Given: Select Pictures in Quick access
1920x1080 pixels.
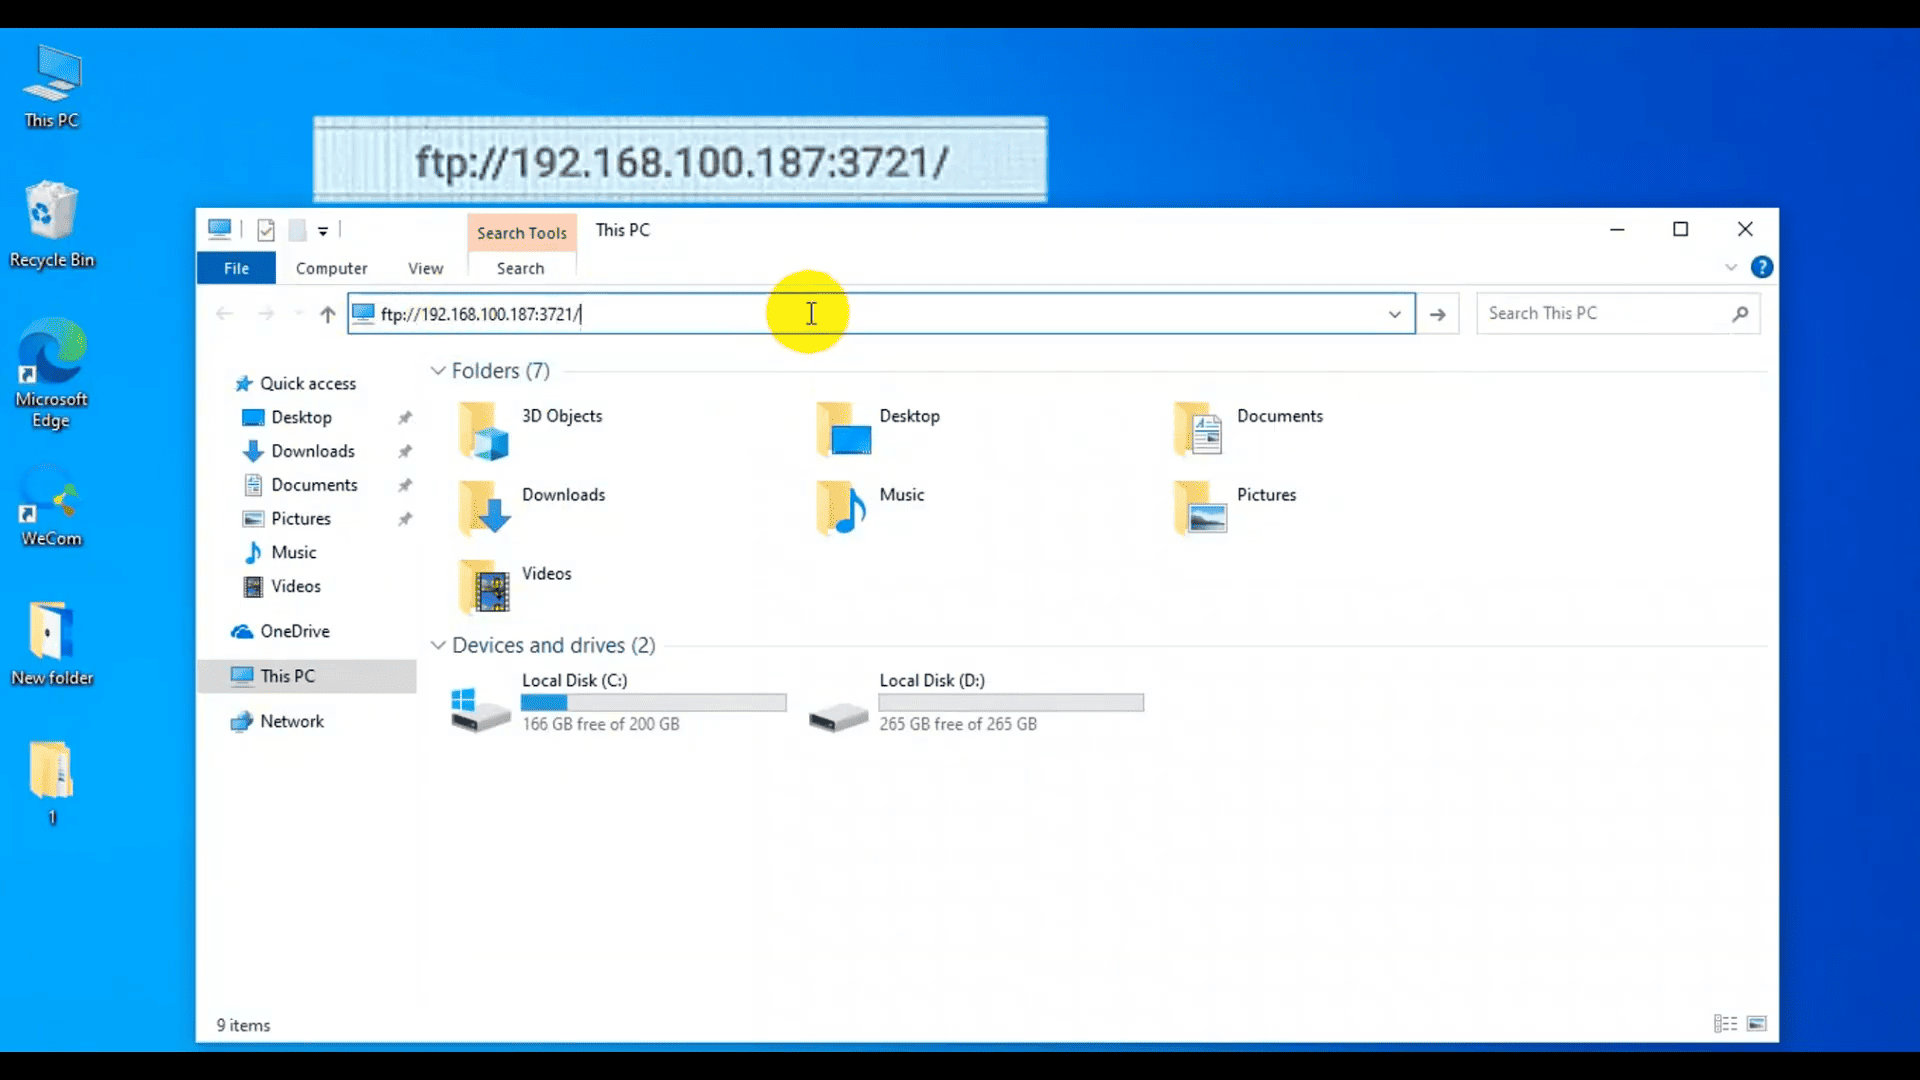Looking at the screenshot, I should [301, 519].
